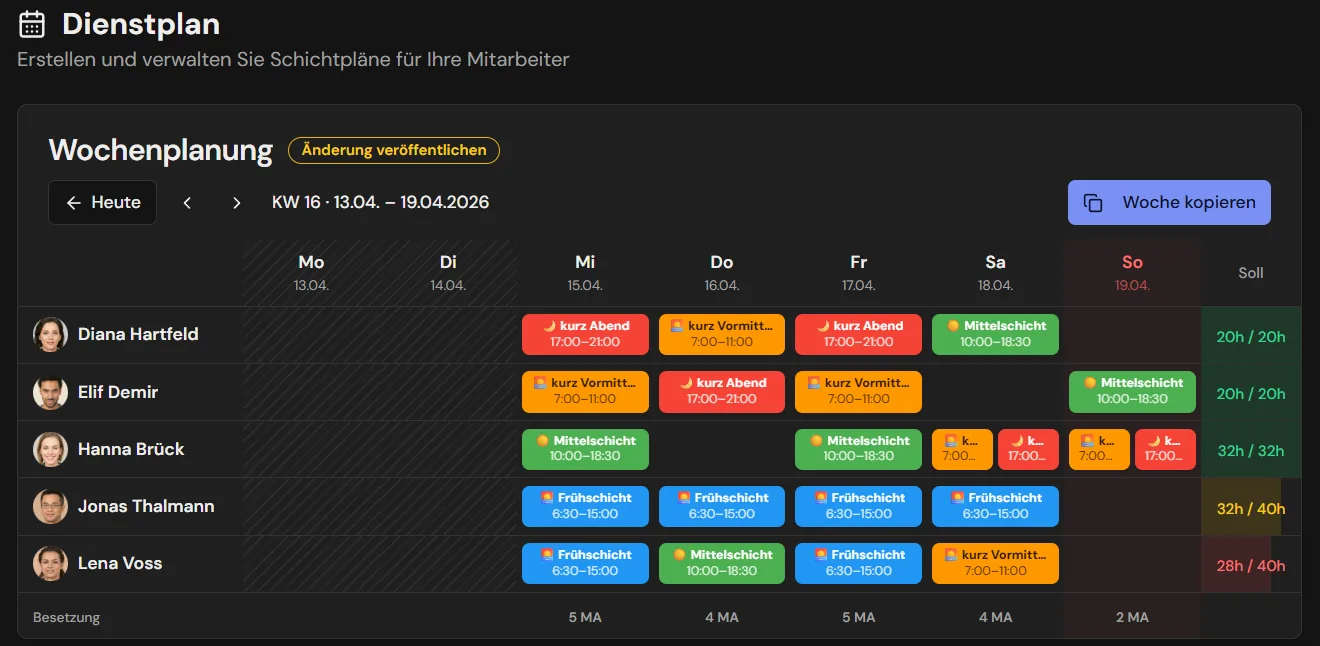The image size is (1320, 646).
Task: Open Elif Demir's Sunday Mittelschicht shift
Action: point(1132,391)
